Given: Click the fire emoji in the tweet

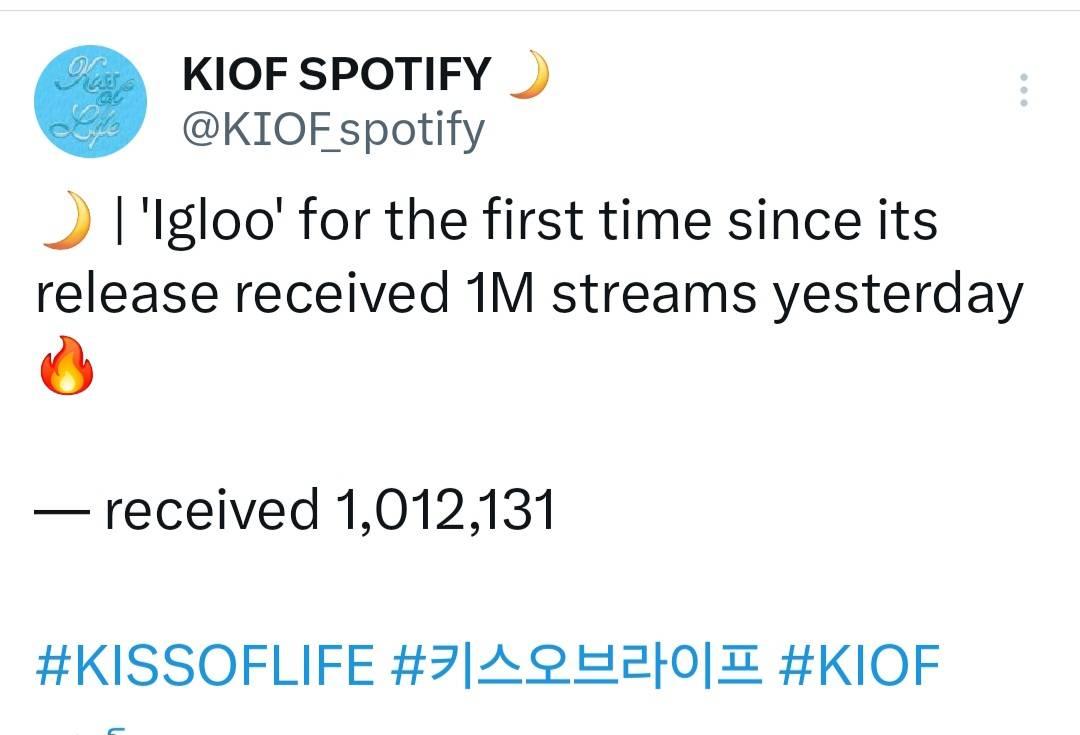Looking at the screenshot, I should pos(66,365).
